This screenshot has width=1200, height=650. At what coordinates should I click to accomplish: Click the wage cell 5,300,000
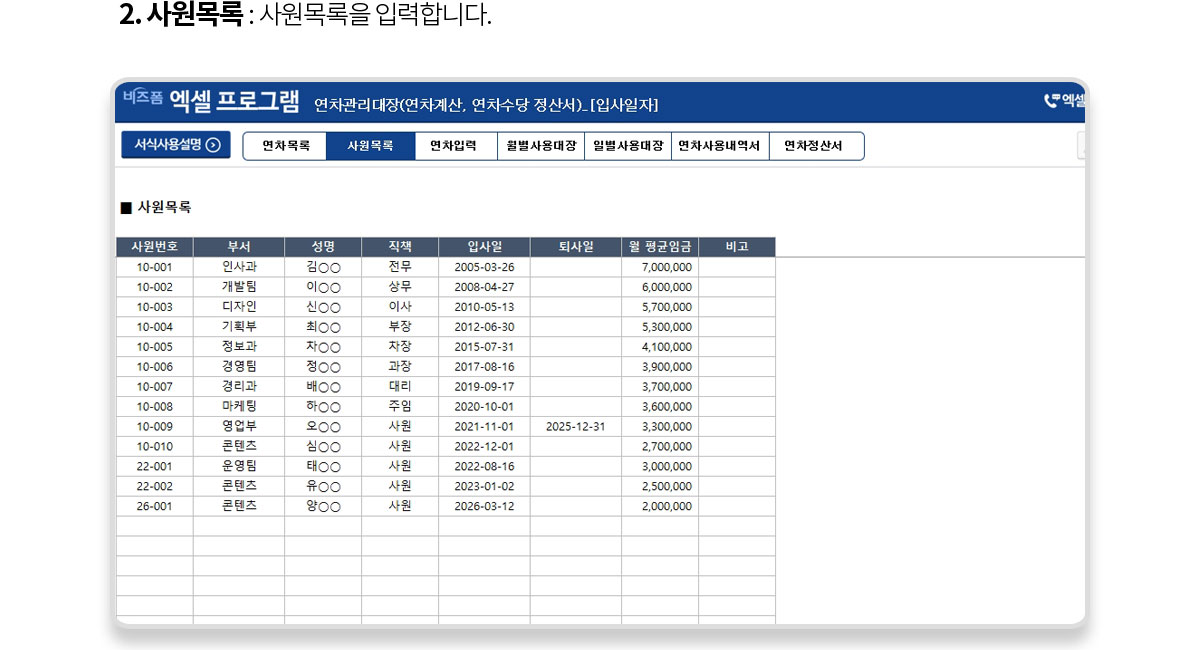[660, 327]
